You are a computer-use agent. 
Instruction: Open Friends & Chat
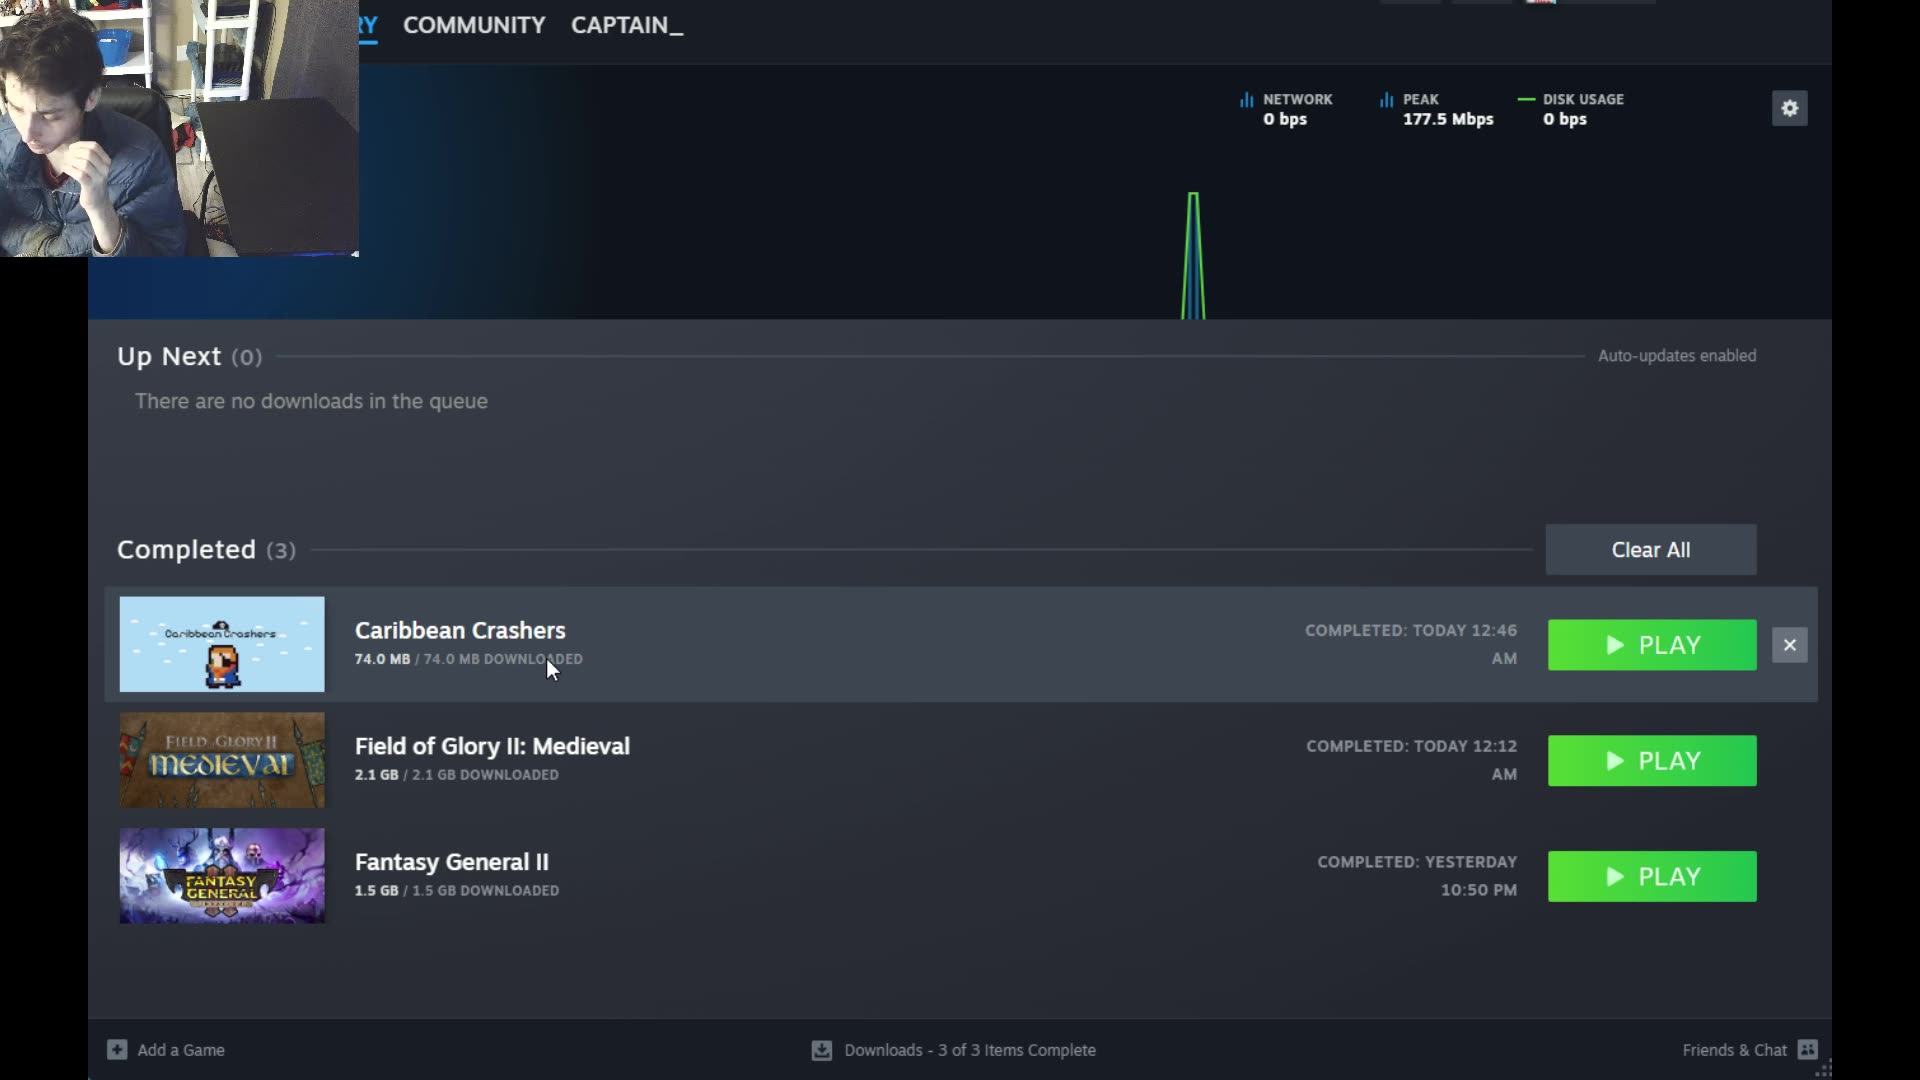click(x=1734, y=1050)
